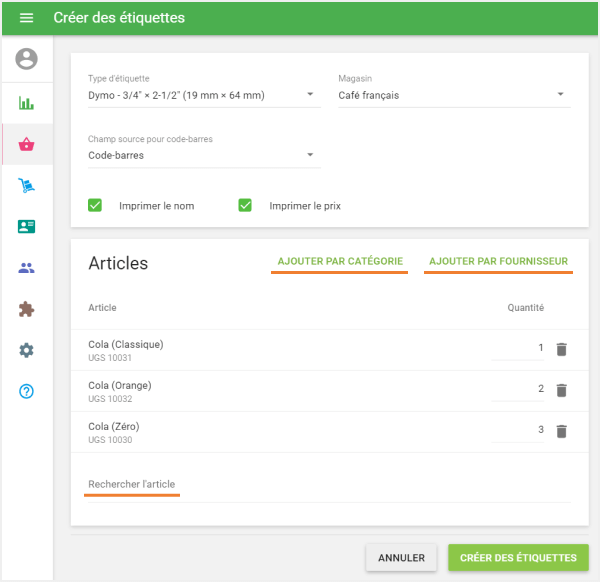Open the help question mark icon
600x582 pixels.
click(26, 391)
